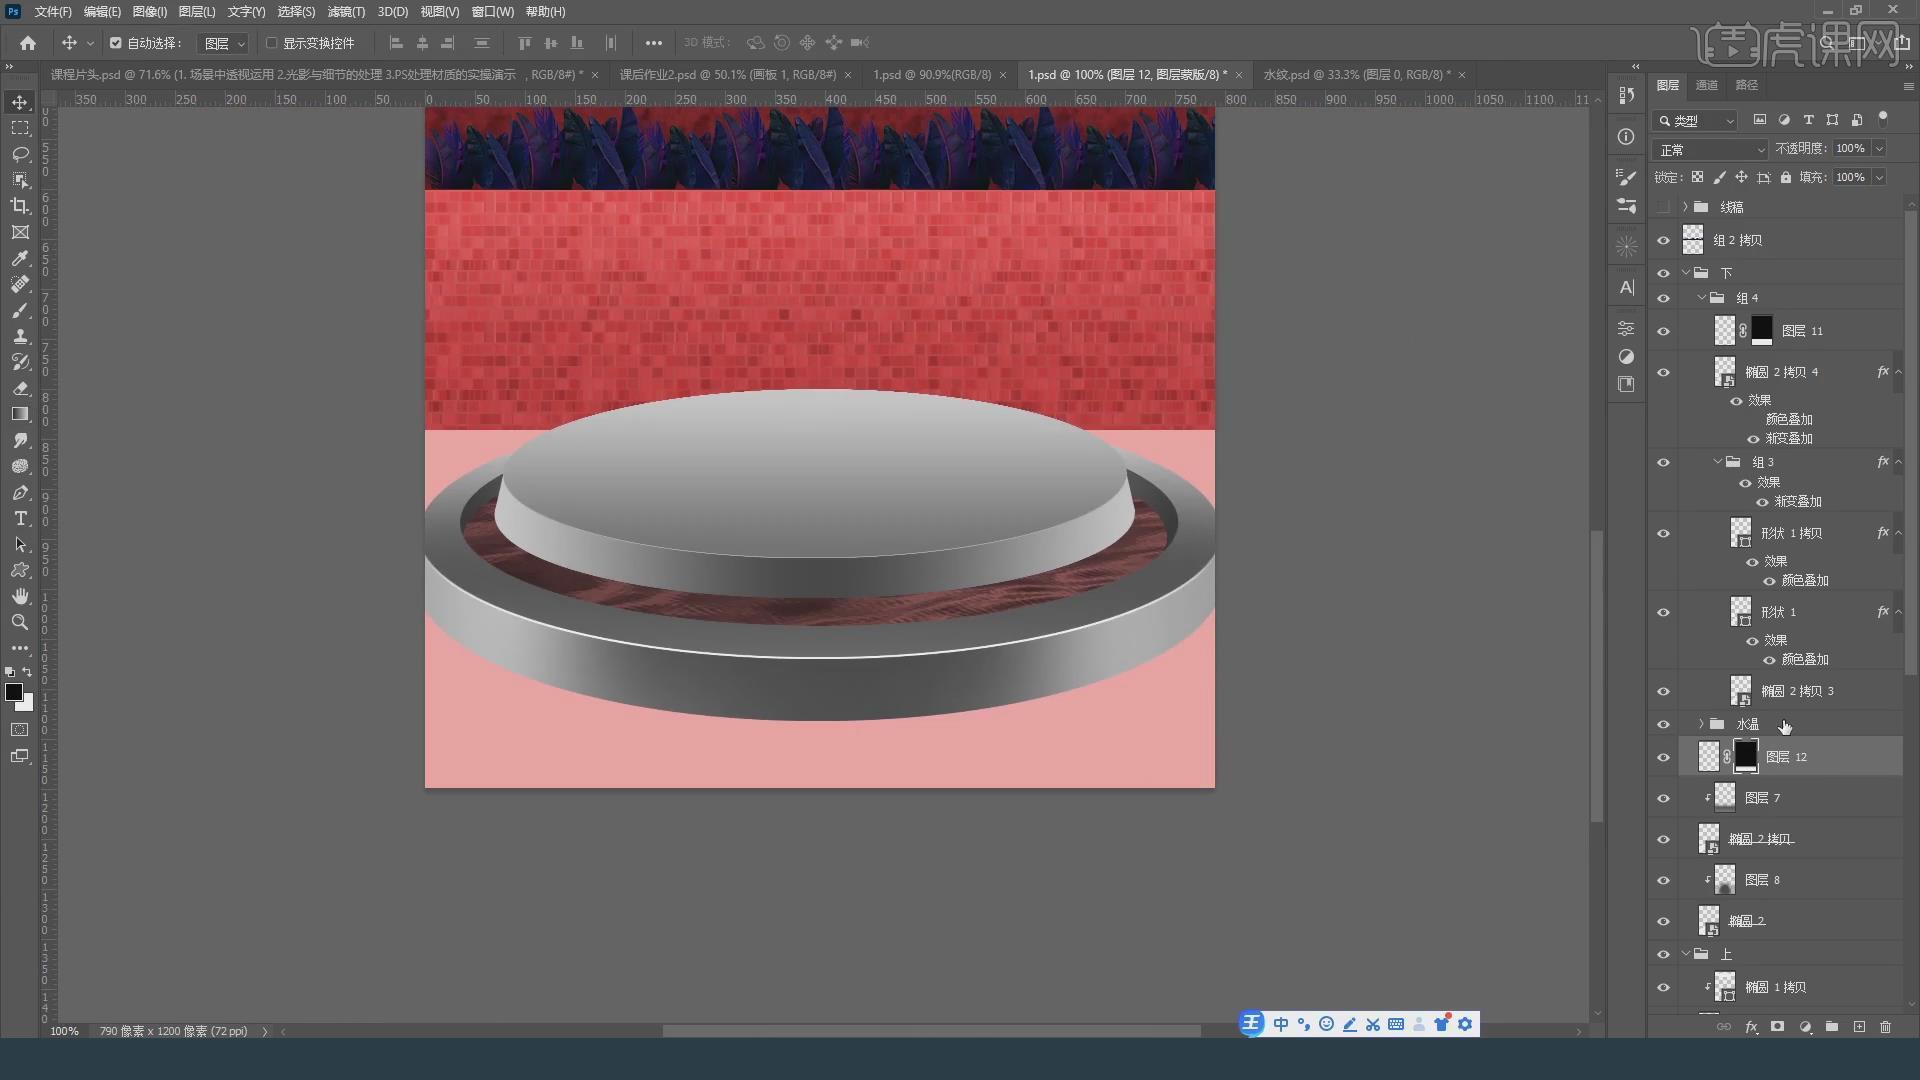Image resolution: width=1920 pixels, height=1080 pixels.
Task: Switch to the 通道 tab
Action: (x=1707, y=86)
